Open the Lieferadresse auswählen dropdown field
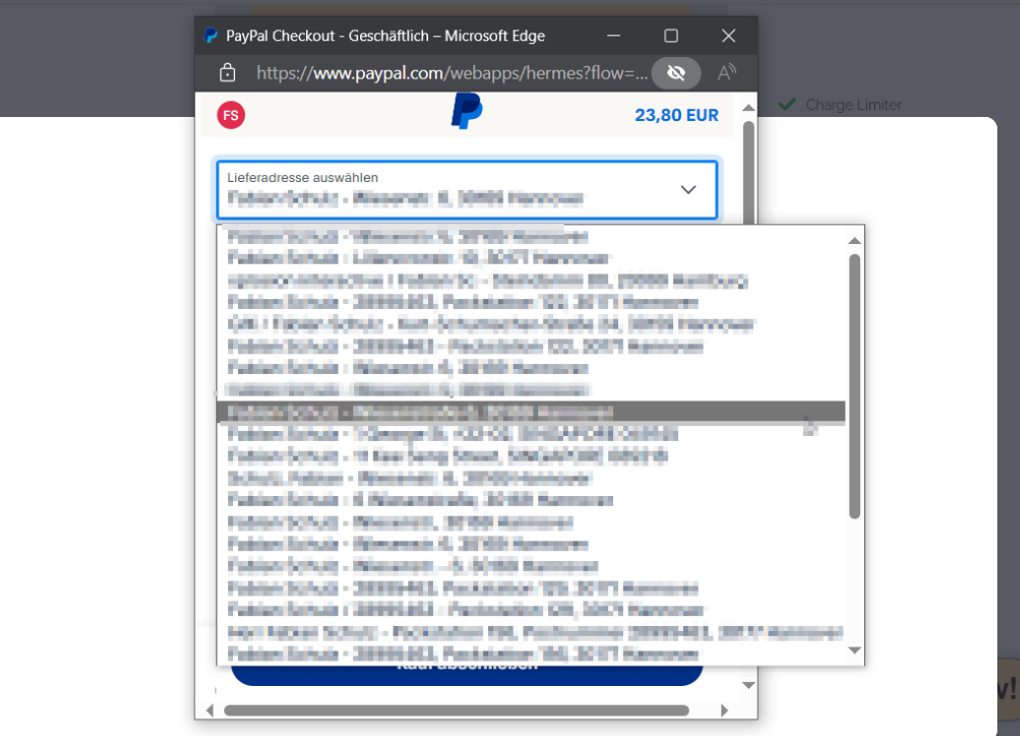The width and height of the screenshot is (1020, 736). click(x=467, y=189)
